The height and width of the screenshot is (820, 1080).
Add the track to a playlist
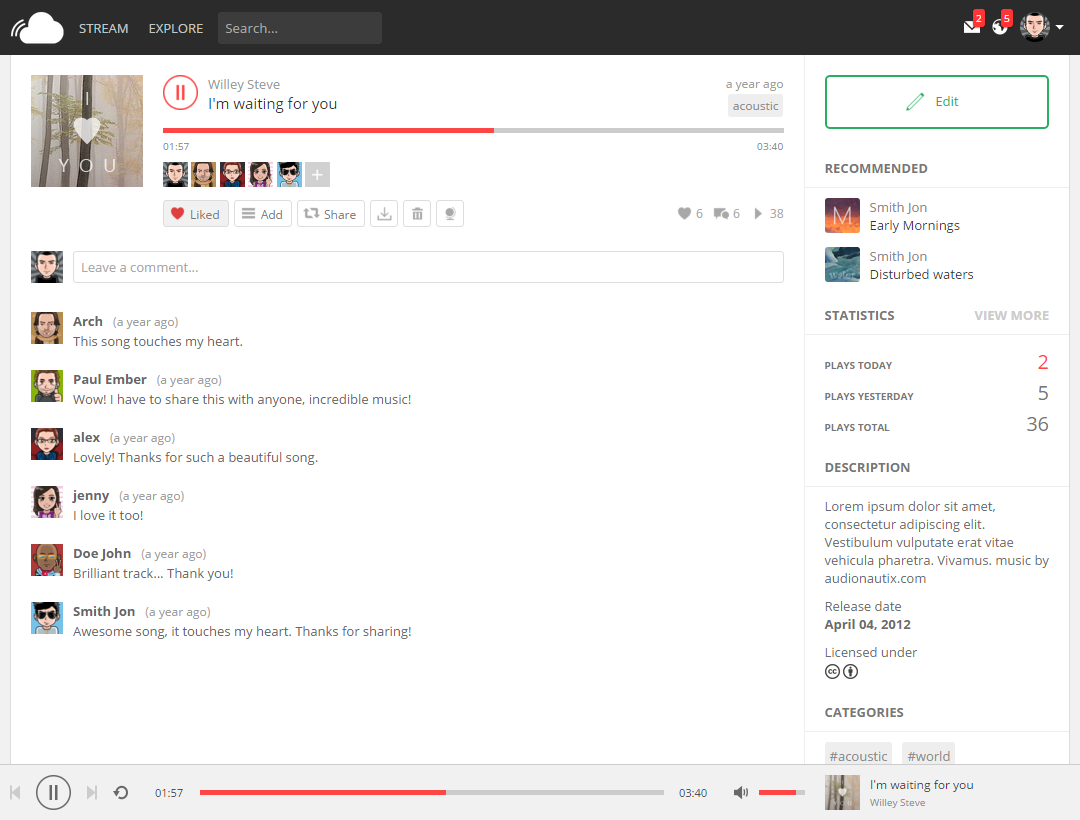262,214
